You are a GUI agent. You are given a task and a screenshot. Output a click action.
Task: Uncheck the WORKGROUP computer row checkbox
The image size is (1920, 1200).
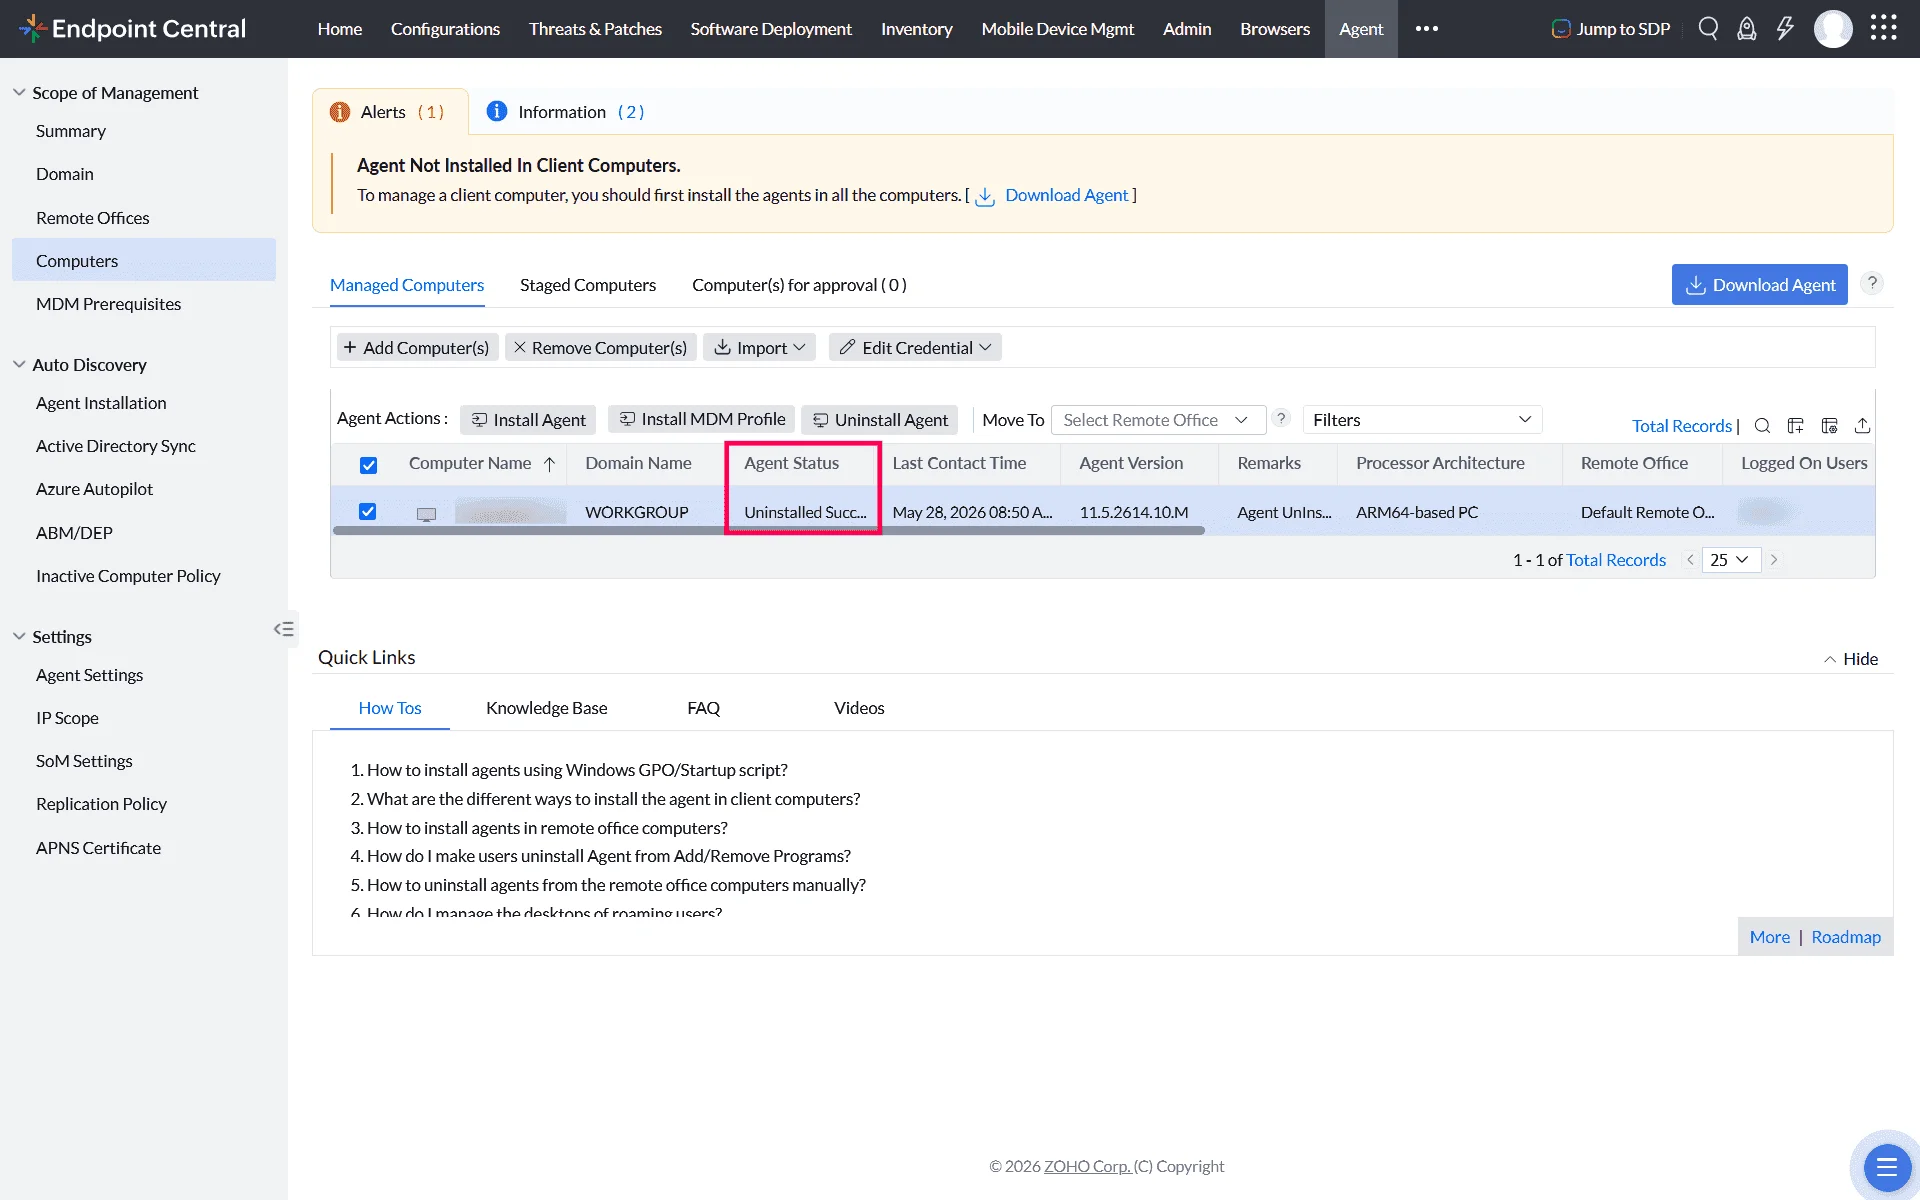click(x=368, y=512)
